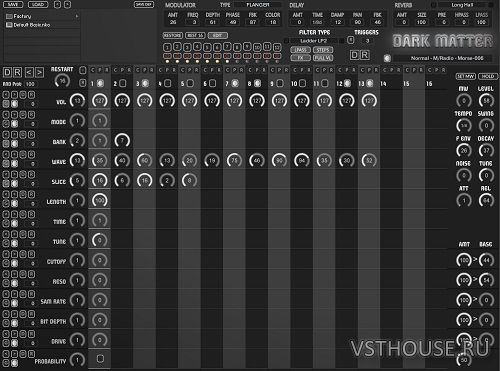This screenshot has width=500, height=371.
Task: Check the Probability box for step 1
Action: click(x=100, y=359)
